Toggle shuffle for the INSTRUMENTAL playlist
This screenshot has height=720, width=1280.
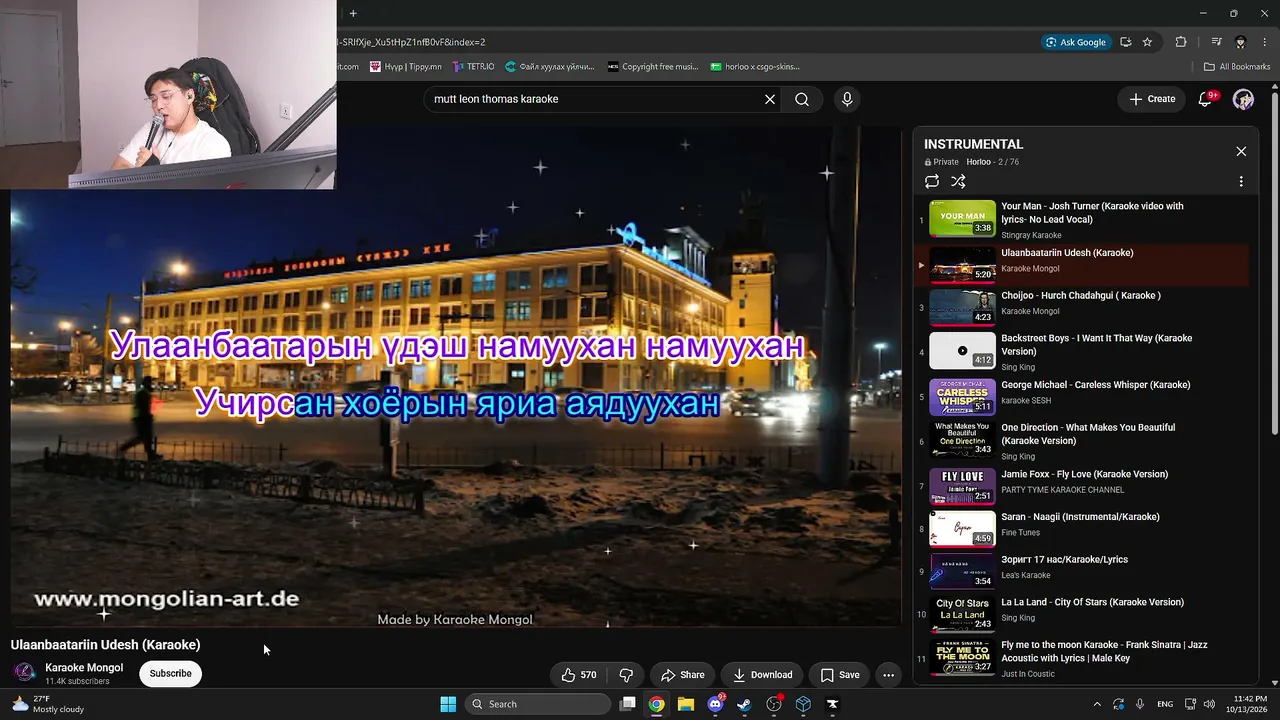(x=958, y=181)
